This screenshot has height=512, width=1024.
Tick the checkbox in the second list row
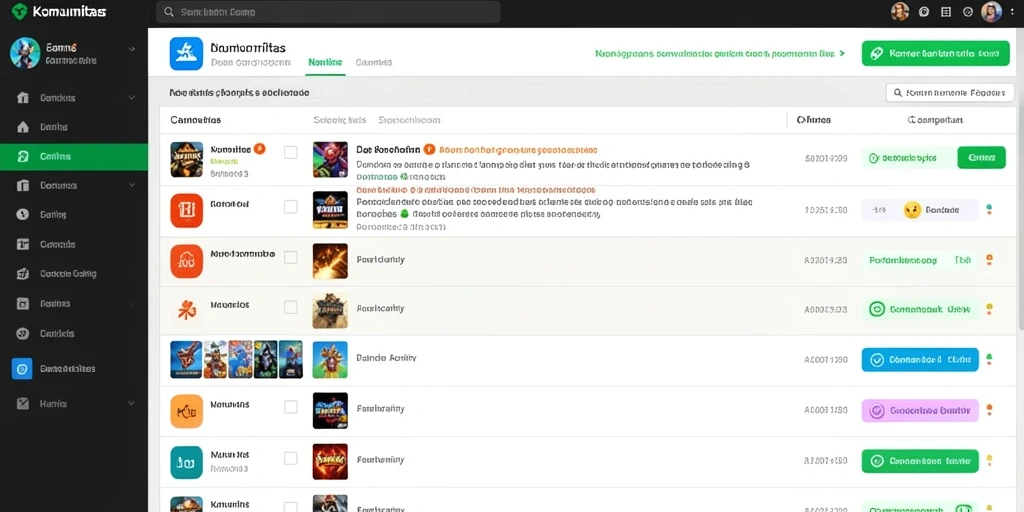[291, 207]
